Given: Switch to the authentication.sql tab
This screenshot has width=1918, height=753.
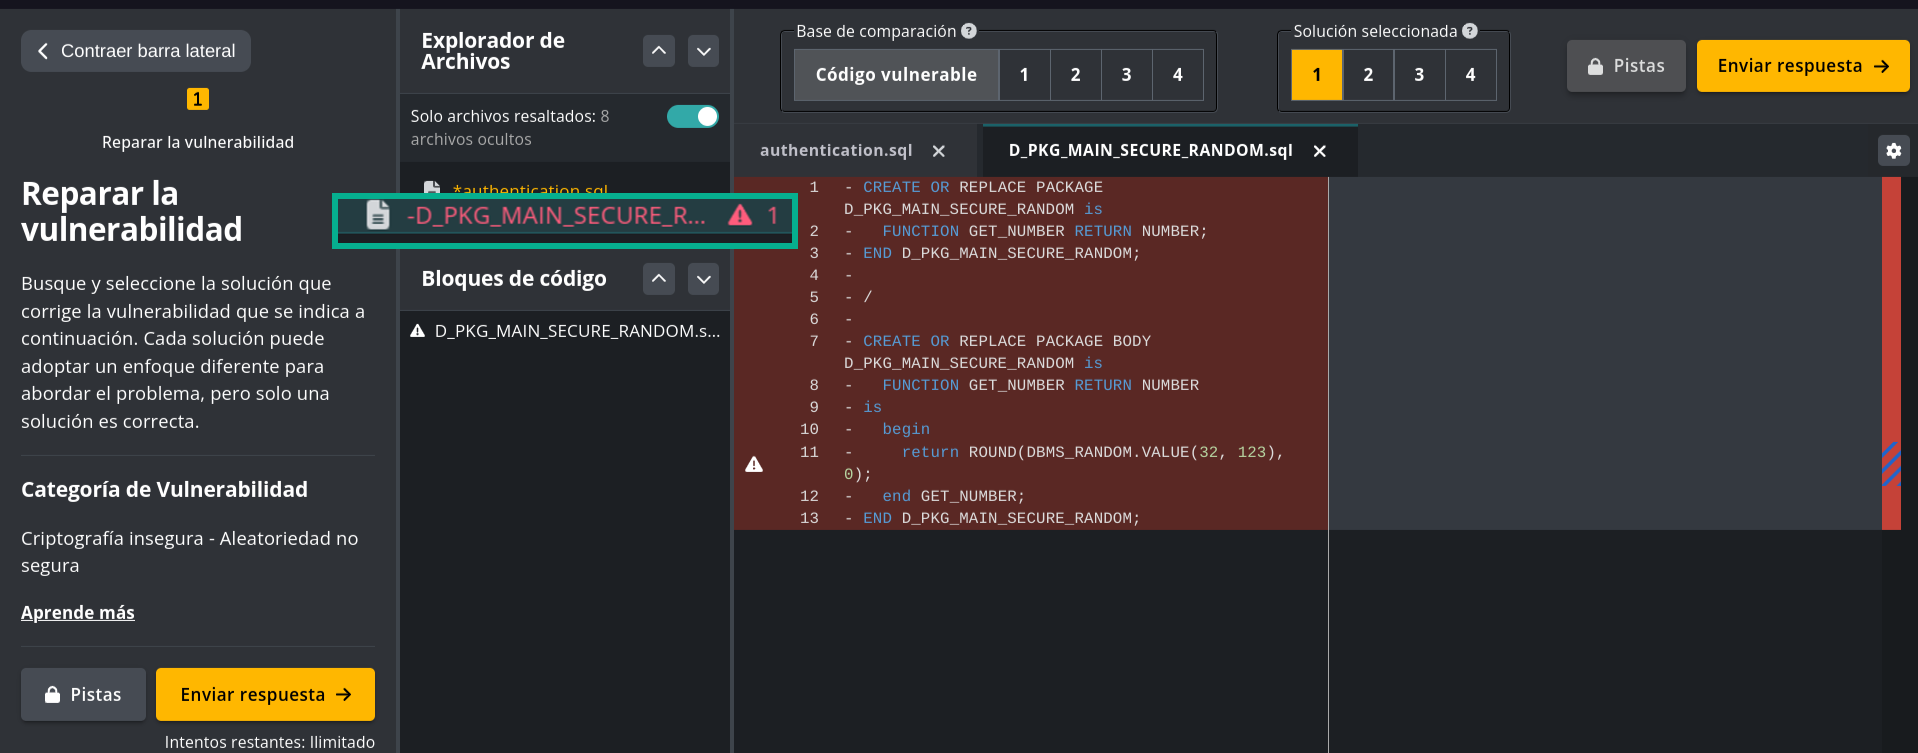Looking at the screenshot, I should click(836, 151).
